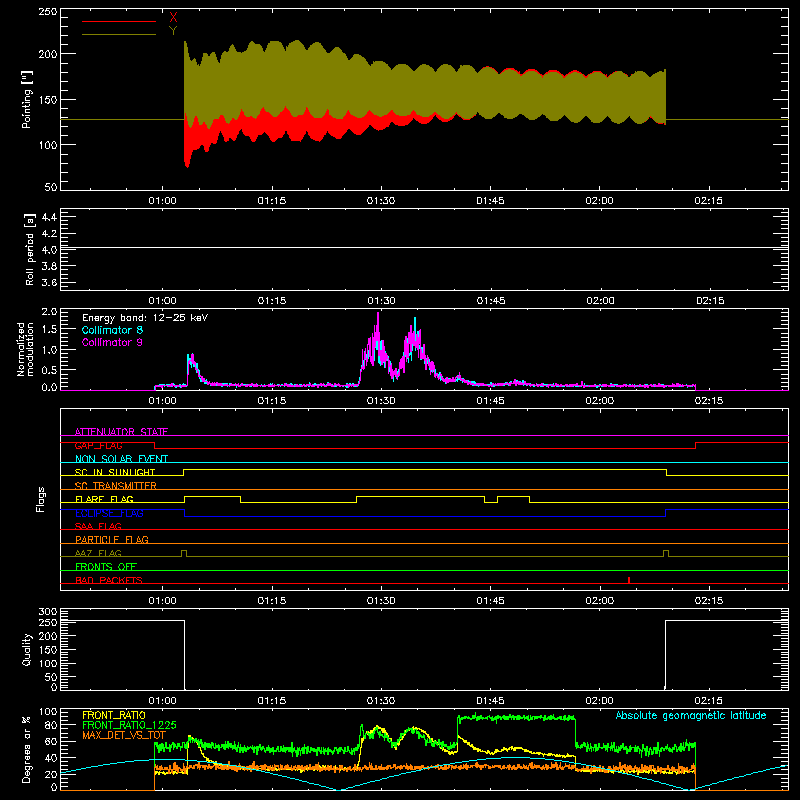Click the yellow FRONT_RATIO legend label
This screenshot has width=800, height=800.
[114, 715]
